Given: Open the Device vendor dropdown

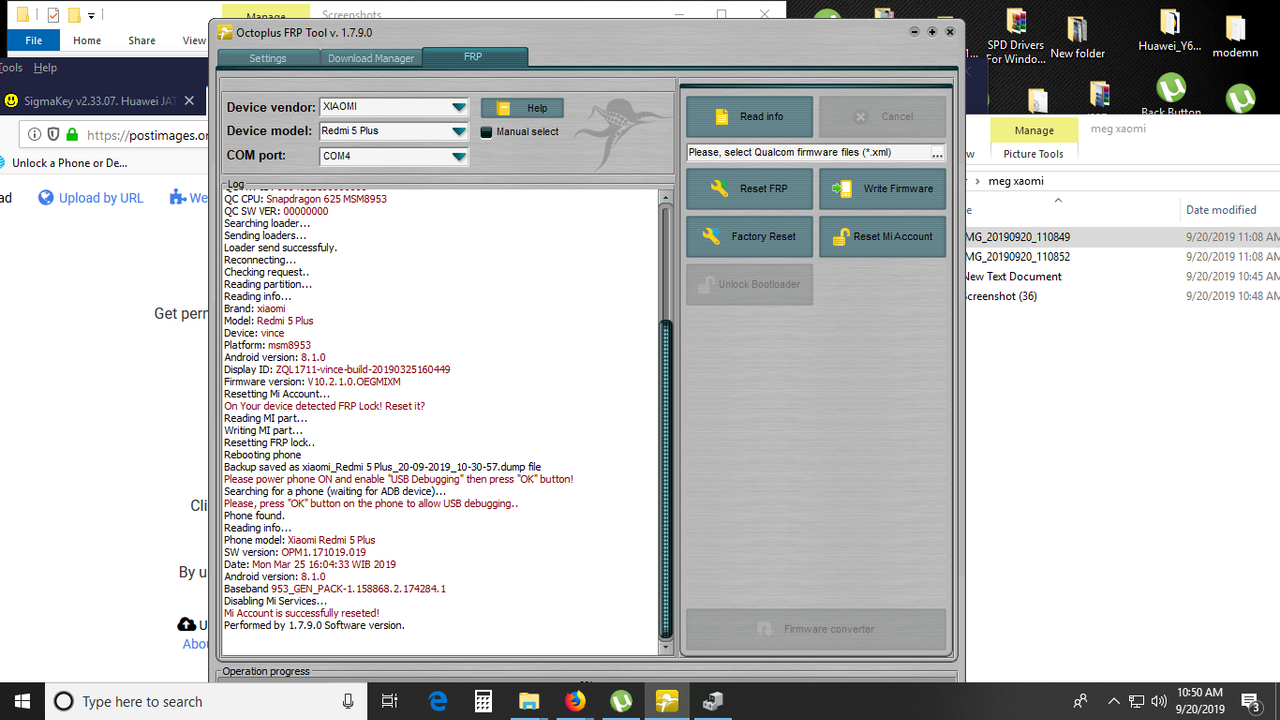Looking at the screenshot, I should pyautogui.click(x=458, y=106).
